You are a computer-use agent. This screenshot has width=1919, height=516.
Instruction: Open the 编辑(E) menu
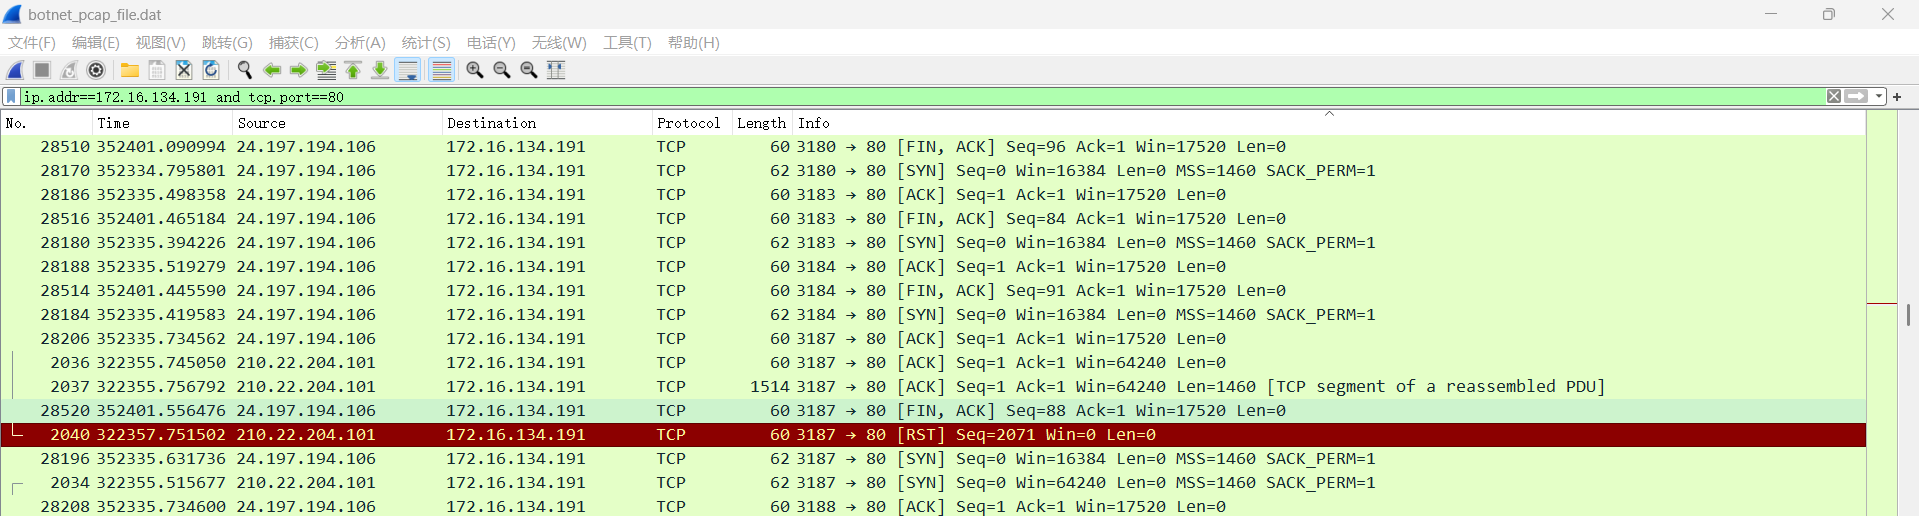[x=96, y=43]
